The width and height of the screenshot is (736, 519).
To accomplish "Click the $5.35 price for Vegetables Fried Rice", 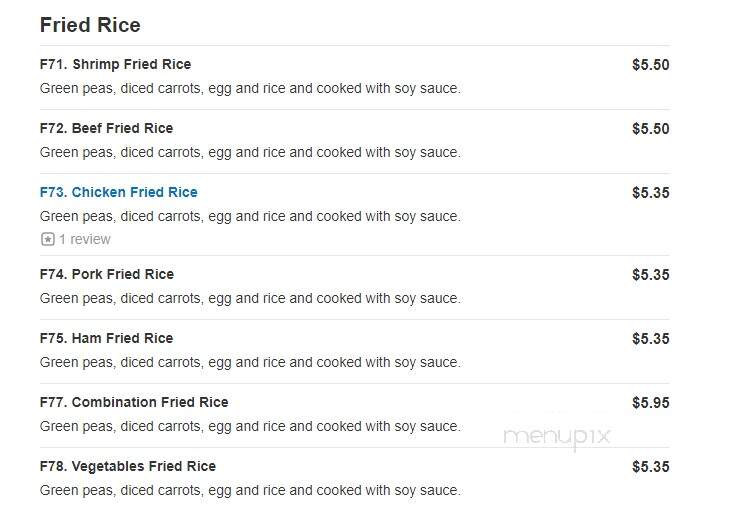I will pyautogui.click(x=651, y=466).
